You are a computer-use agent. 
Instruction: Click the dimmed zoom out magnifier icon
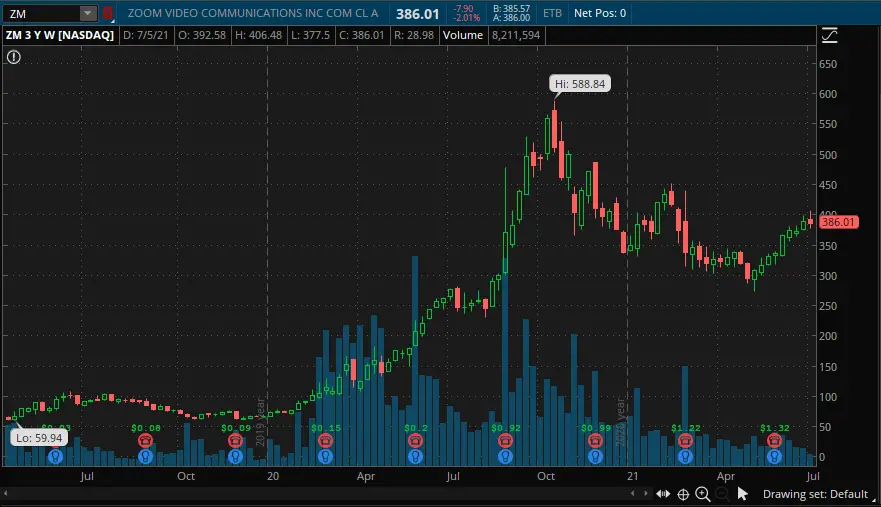pos(723,494)
